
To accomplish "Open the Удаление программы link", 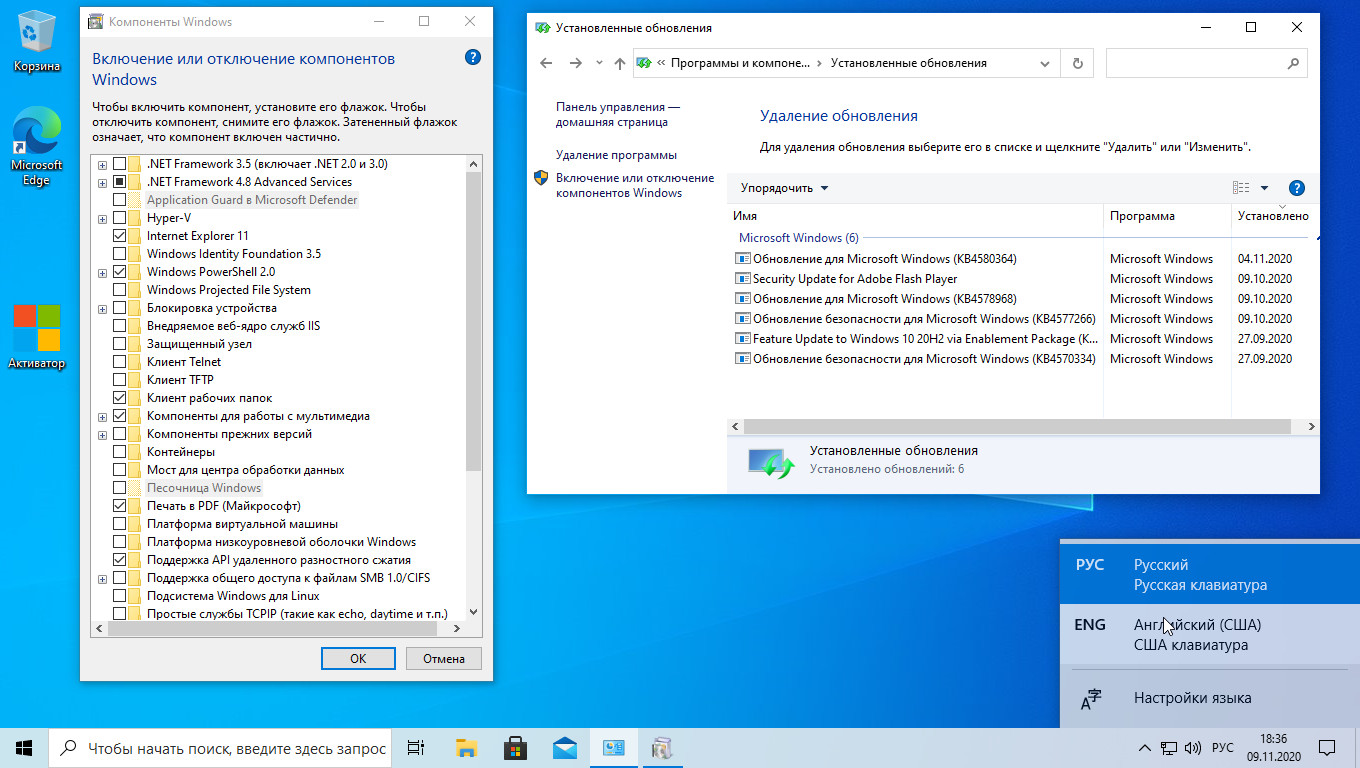I will [x=616, y=155].
